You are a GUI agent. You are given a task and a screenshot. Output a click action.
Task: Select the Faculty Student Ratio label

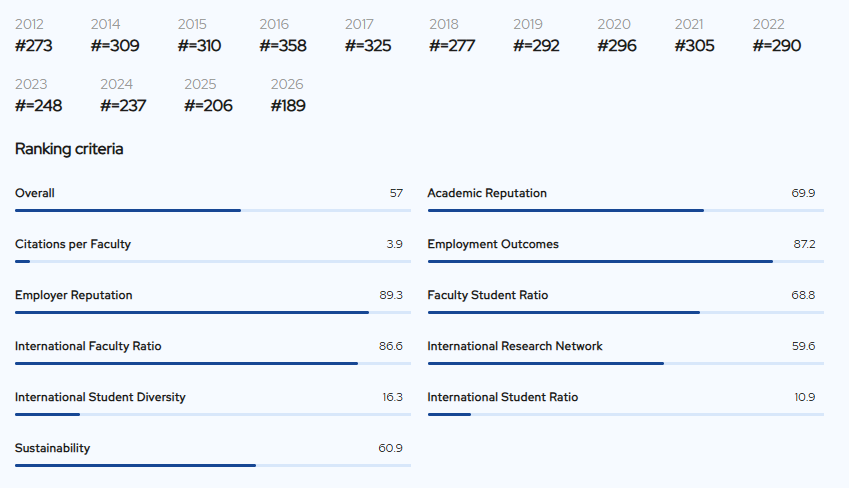point(487,295)
